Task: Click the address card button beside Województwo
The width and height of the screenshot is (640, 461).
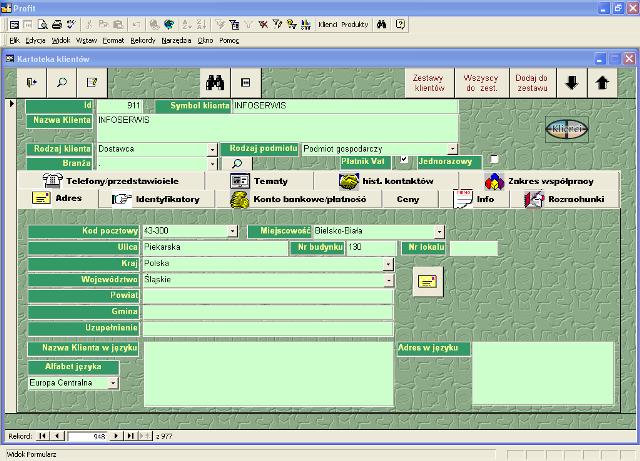Action: [427, 281]
